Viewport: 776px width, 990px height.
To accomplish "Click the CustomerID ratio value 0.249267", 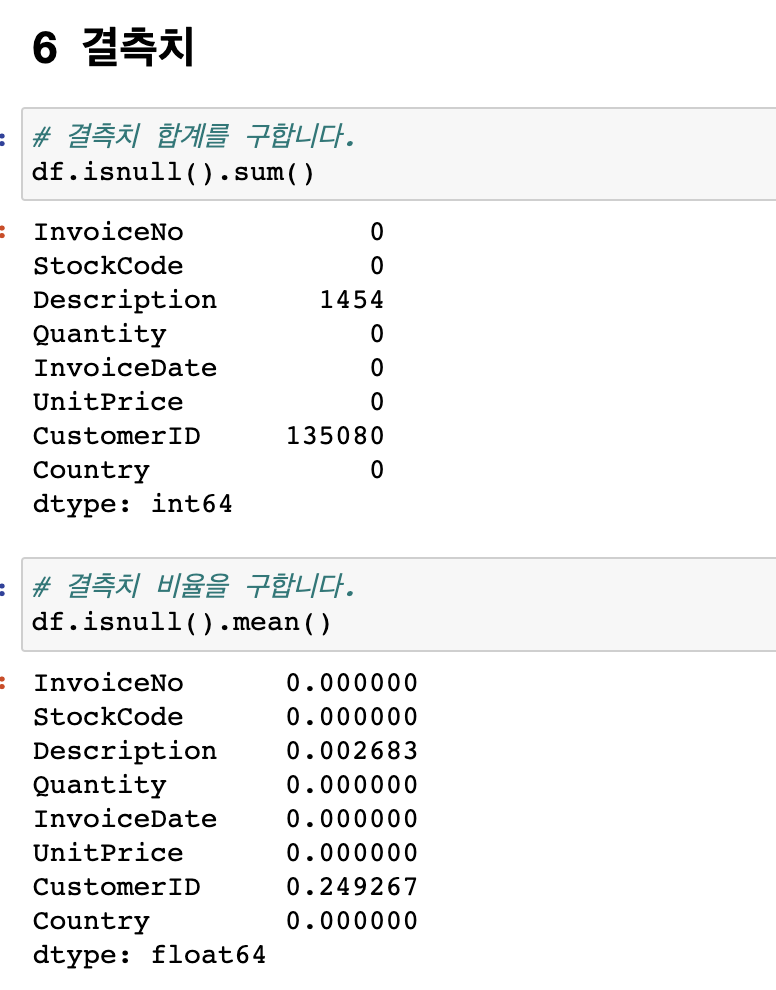I will (352, 887).
